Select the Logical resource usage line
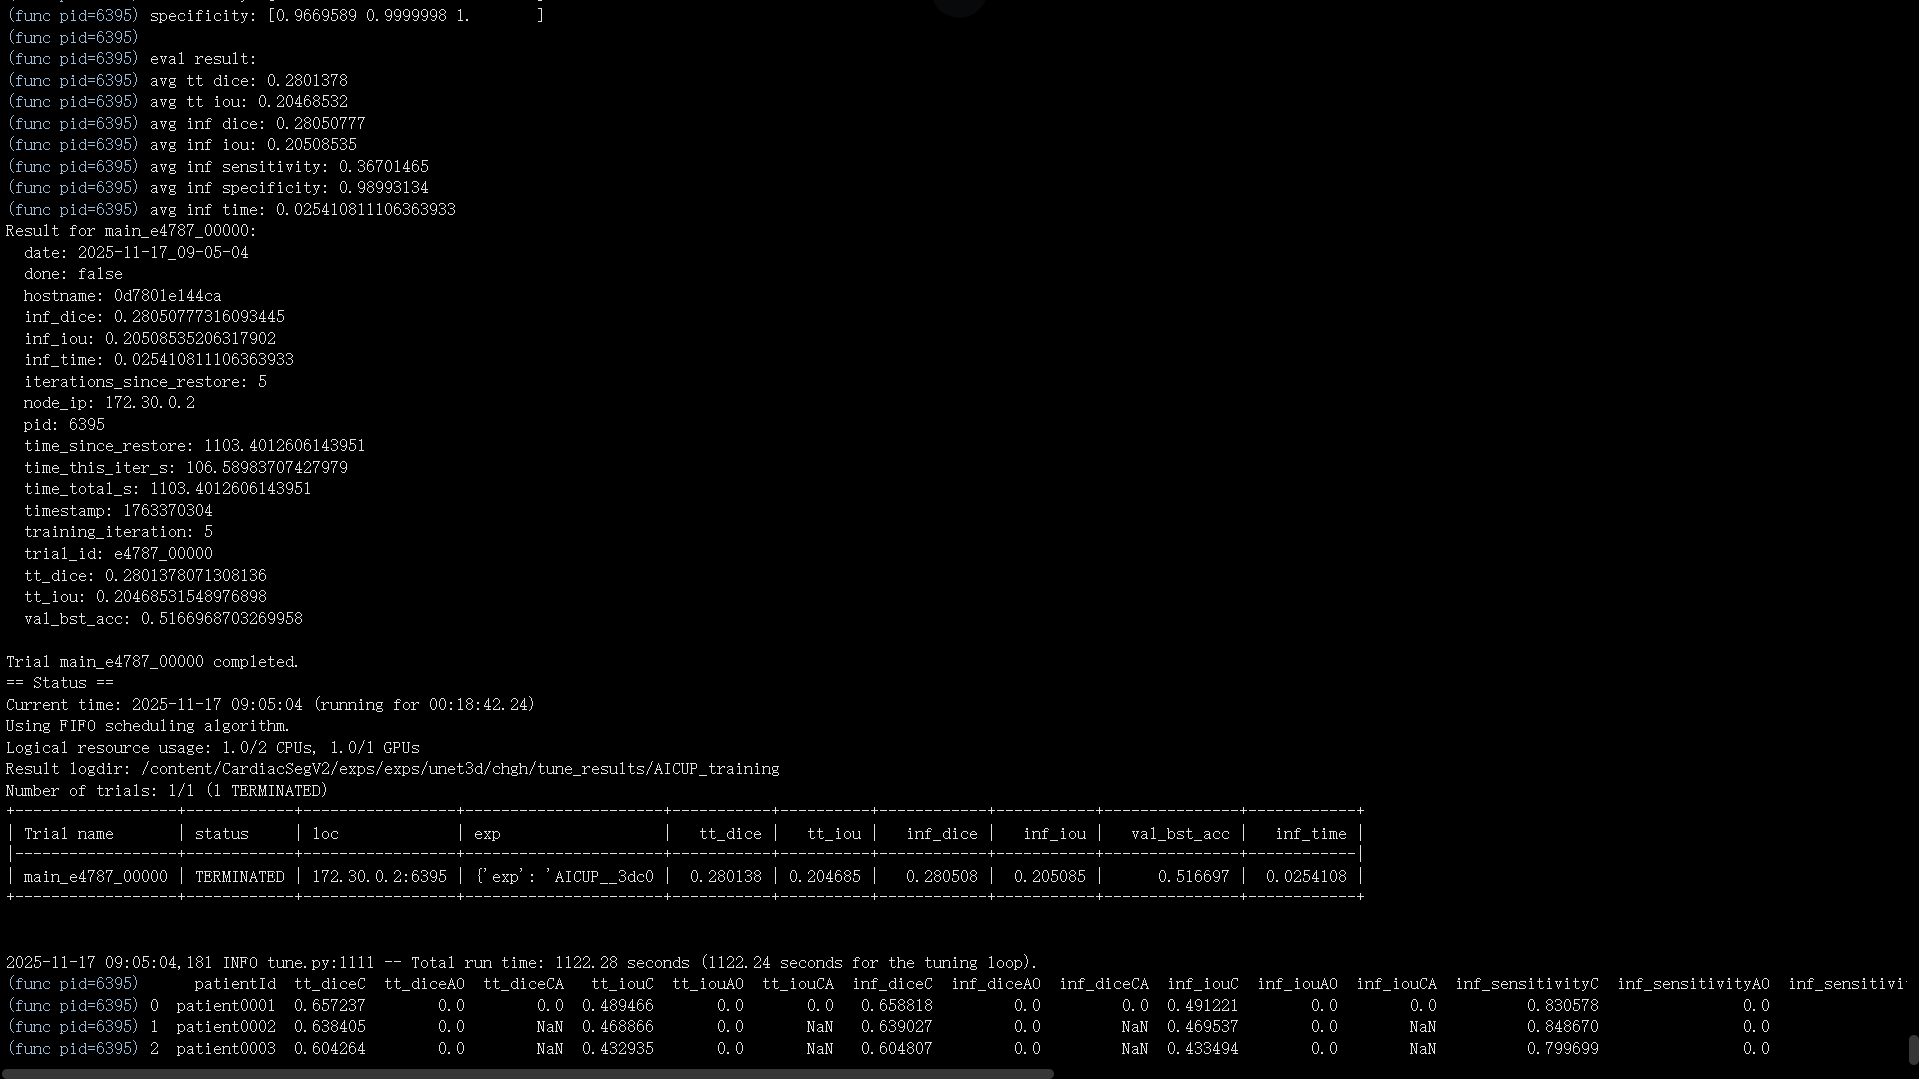The height and width of the screenshot is (1079, 1919). [212, 747]
